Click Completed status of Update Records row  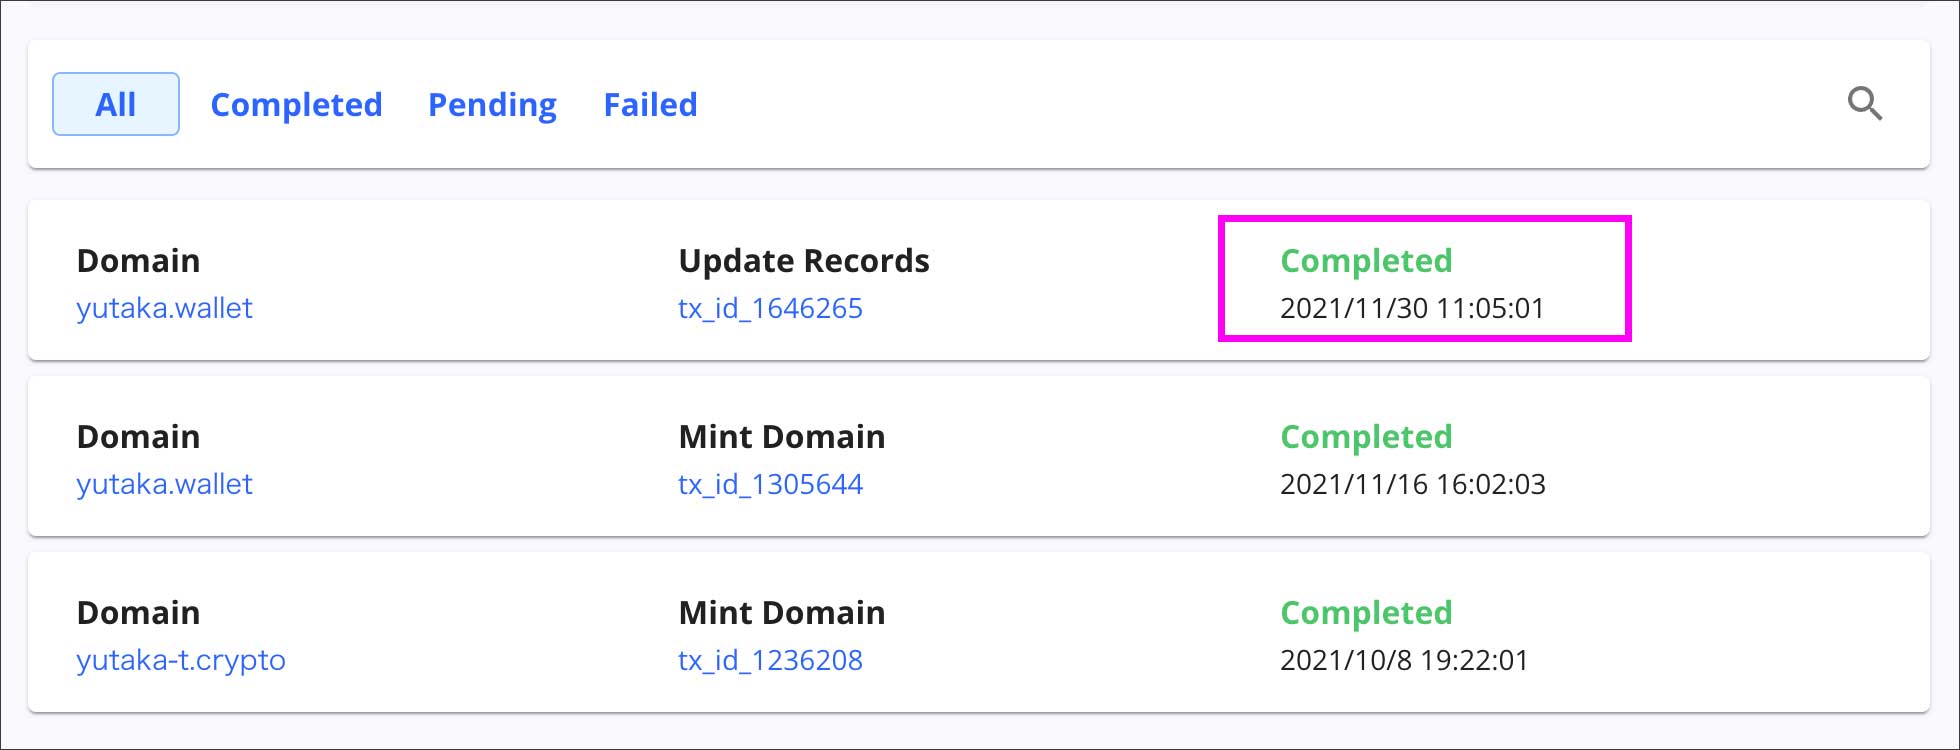[1366, 261]
